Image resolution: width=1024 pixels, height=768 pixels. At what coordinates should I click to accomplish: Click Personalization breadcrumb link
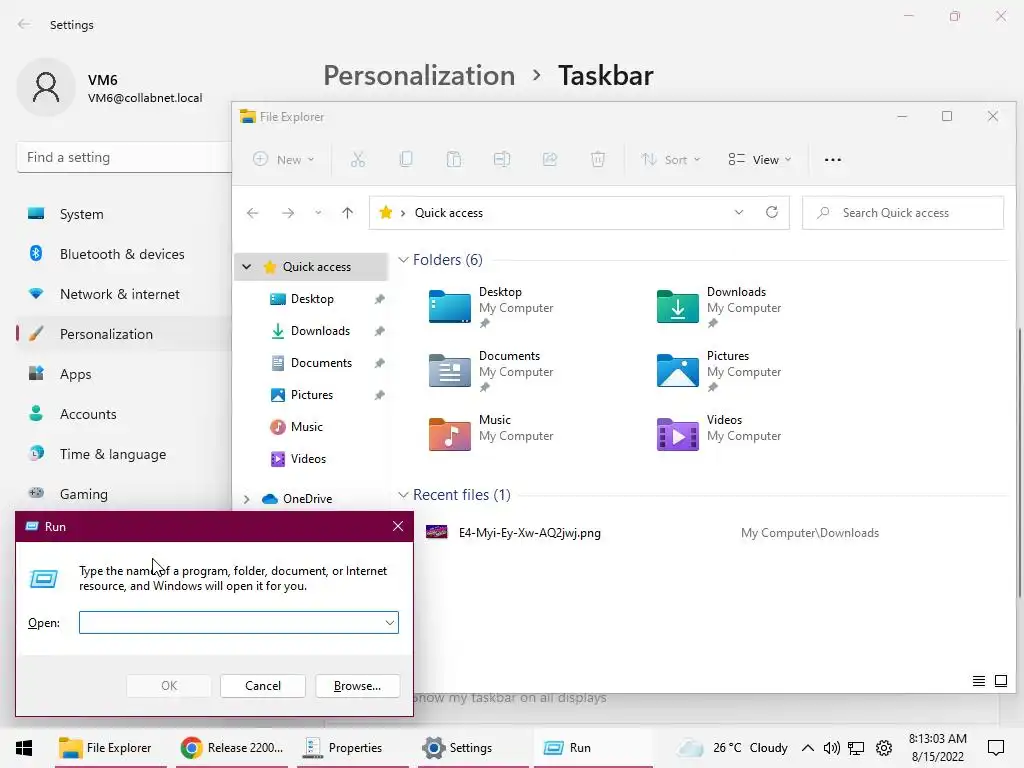point(419,76)
